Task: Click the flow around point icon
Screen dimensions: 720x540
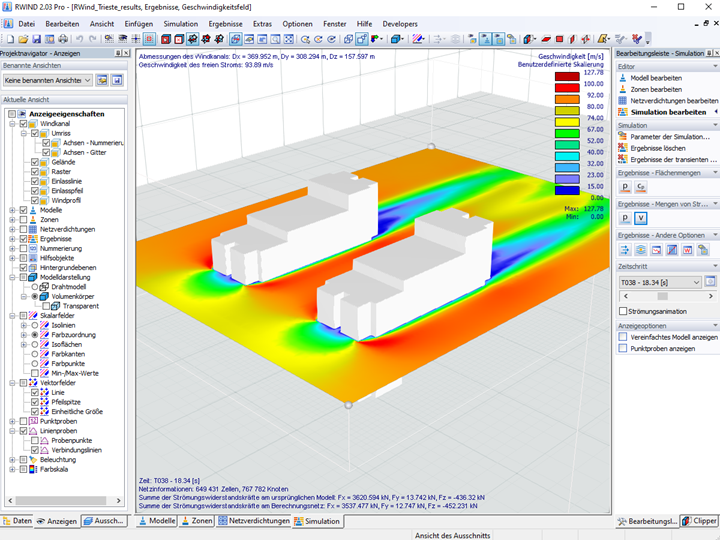Action: [641, 250]
